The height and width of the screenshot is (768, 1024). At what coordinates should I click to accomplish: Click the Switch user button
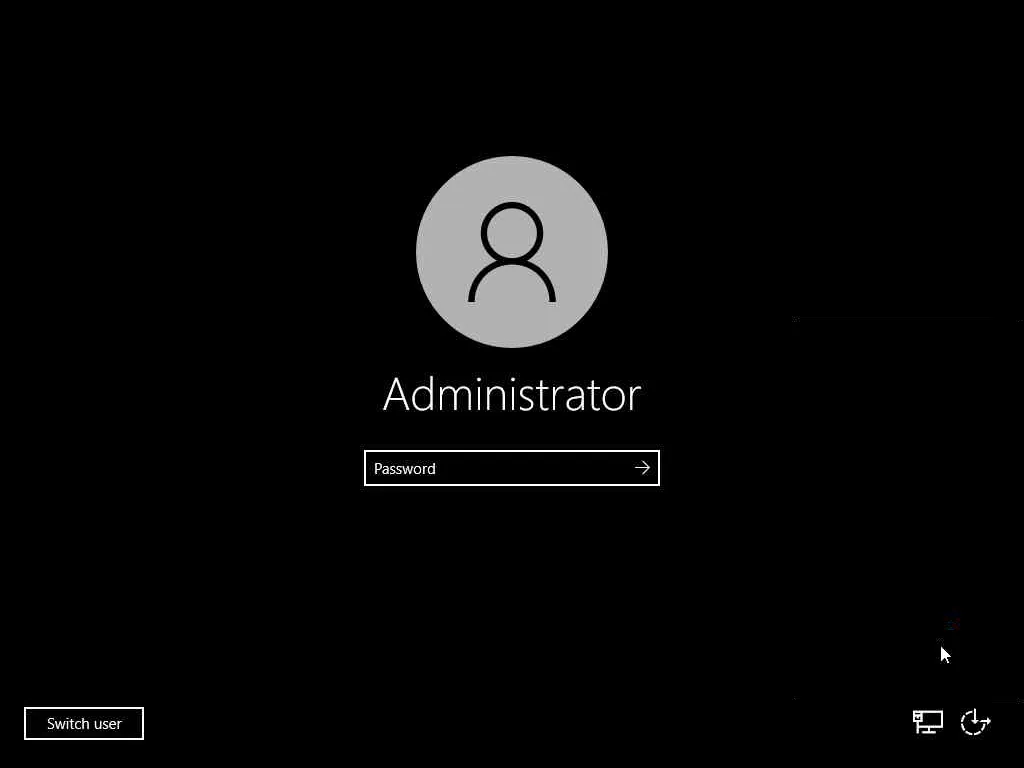click(84, 724)
